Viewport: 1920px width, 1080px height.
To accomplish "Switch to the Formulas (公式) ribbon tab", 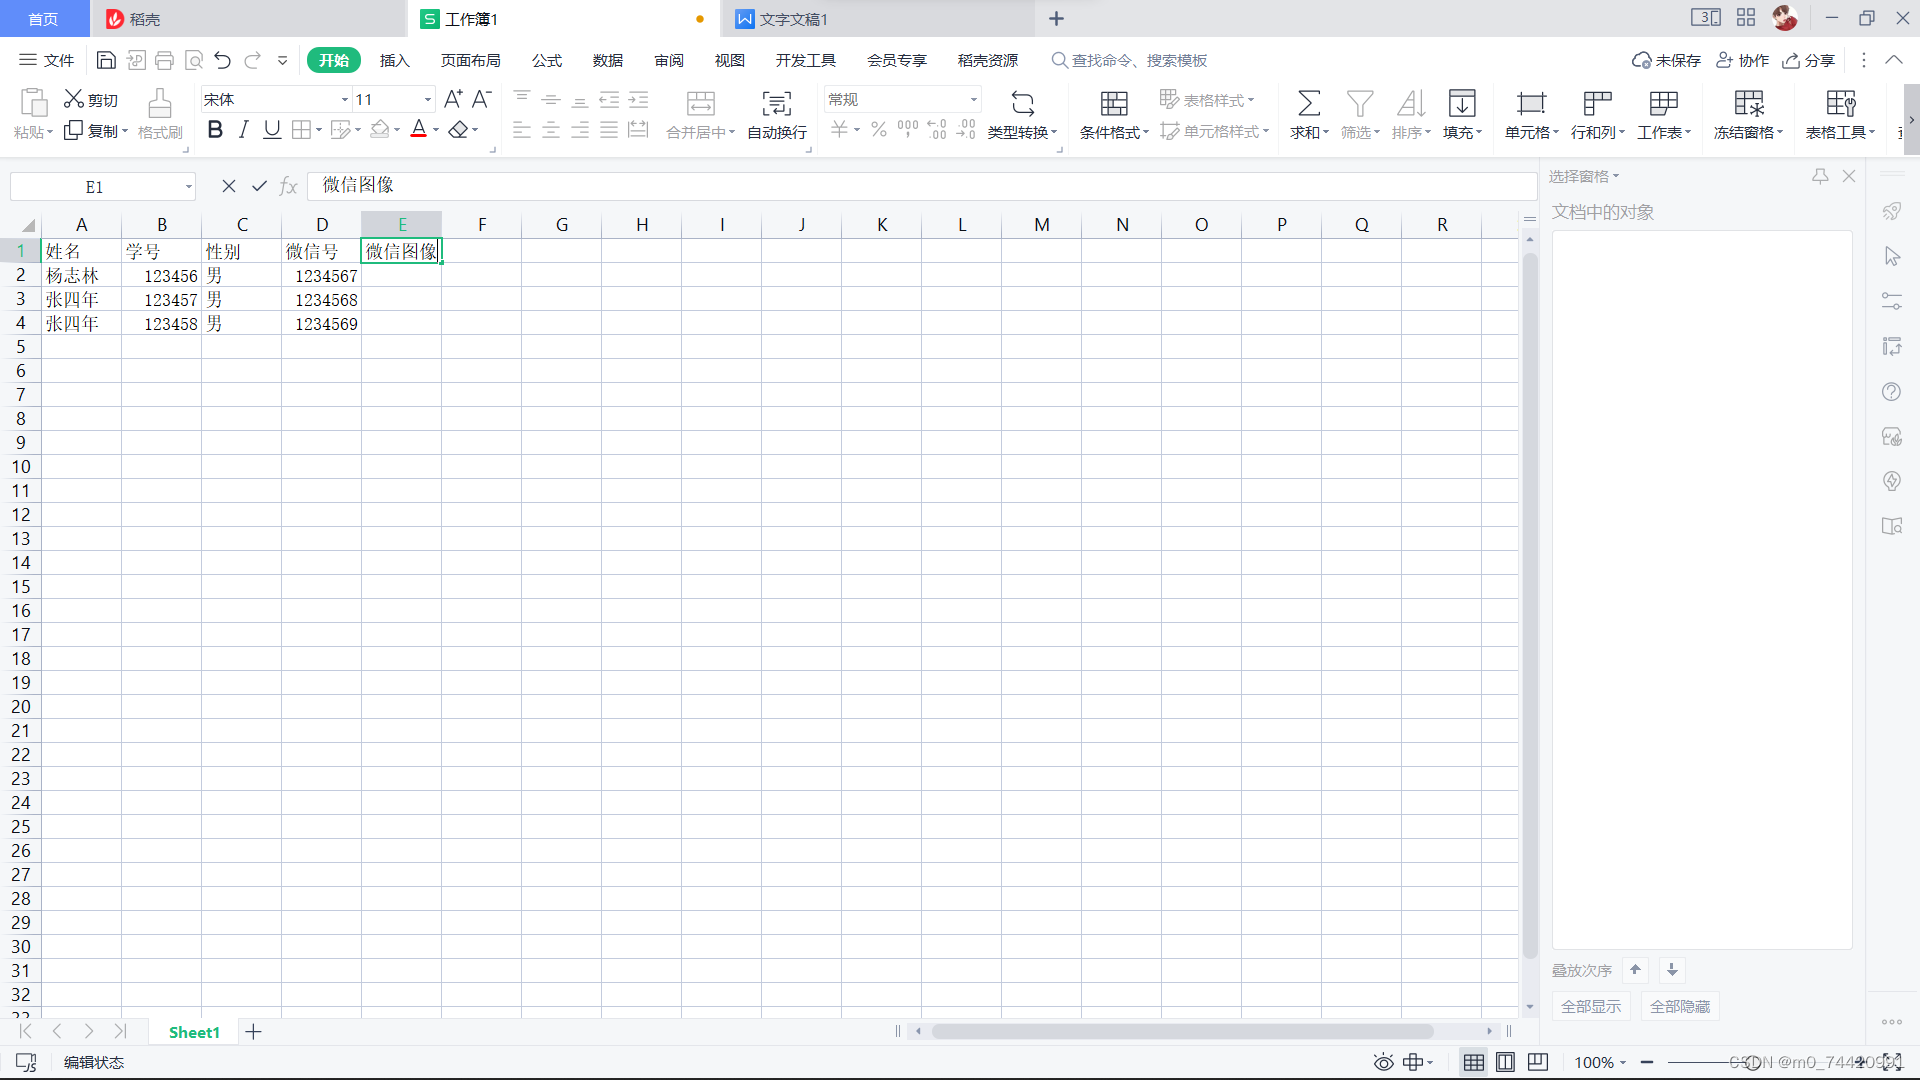I will 546,60.
